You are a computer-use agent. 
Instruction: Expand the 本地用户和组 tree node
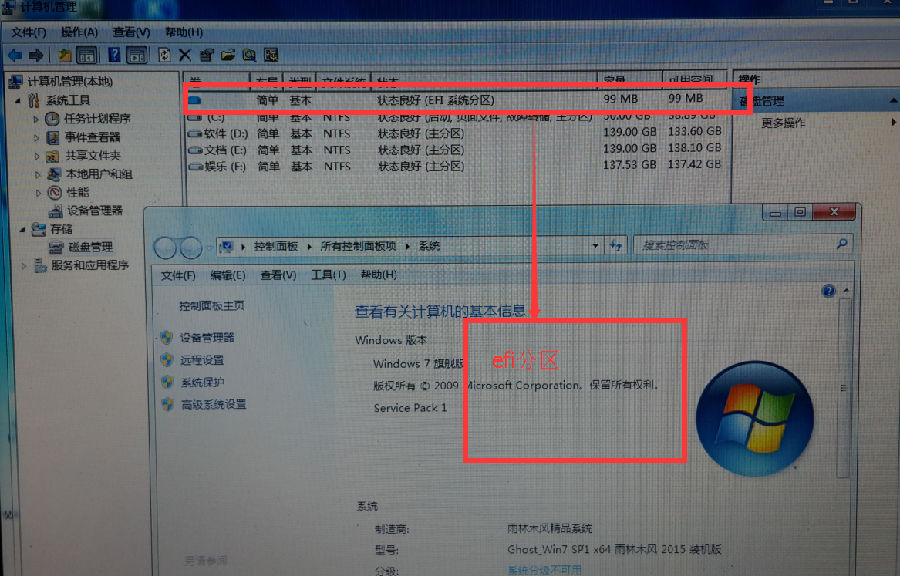pos(37,174)
